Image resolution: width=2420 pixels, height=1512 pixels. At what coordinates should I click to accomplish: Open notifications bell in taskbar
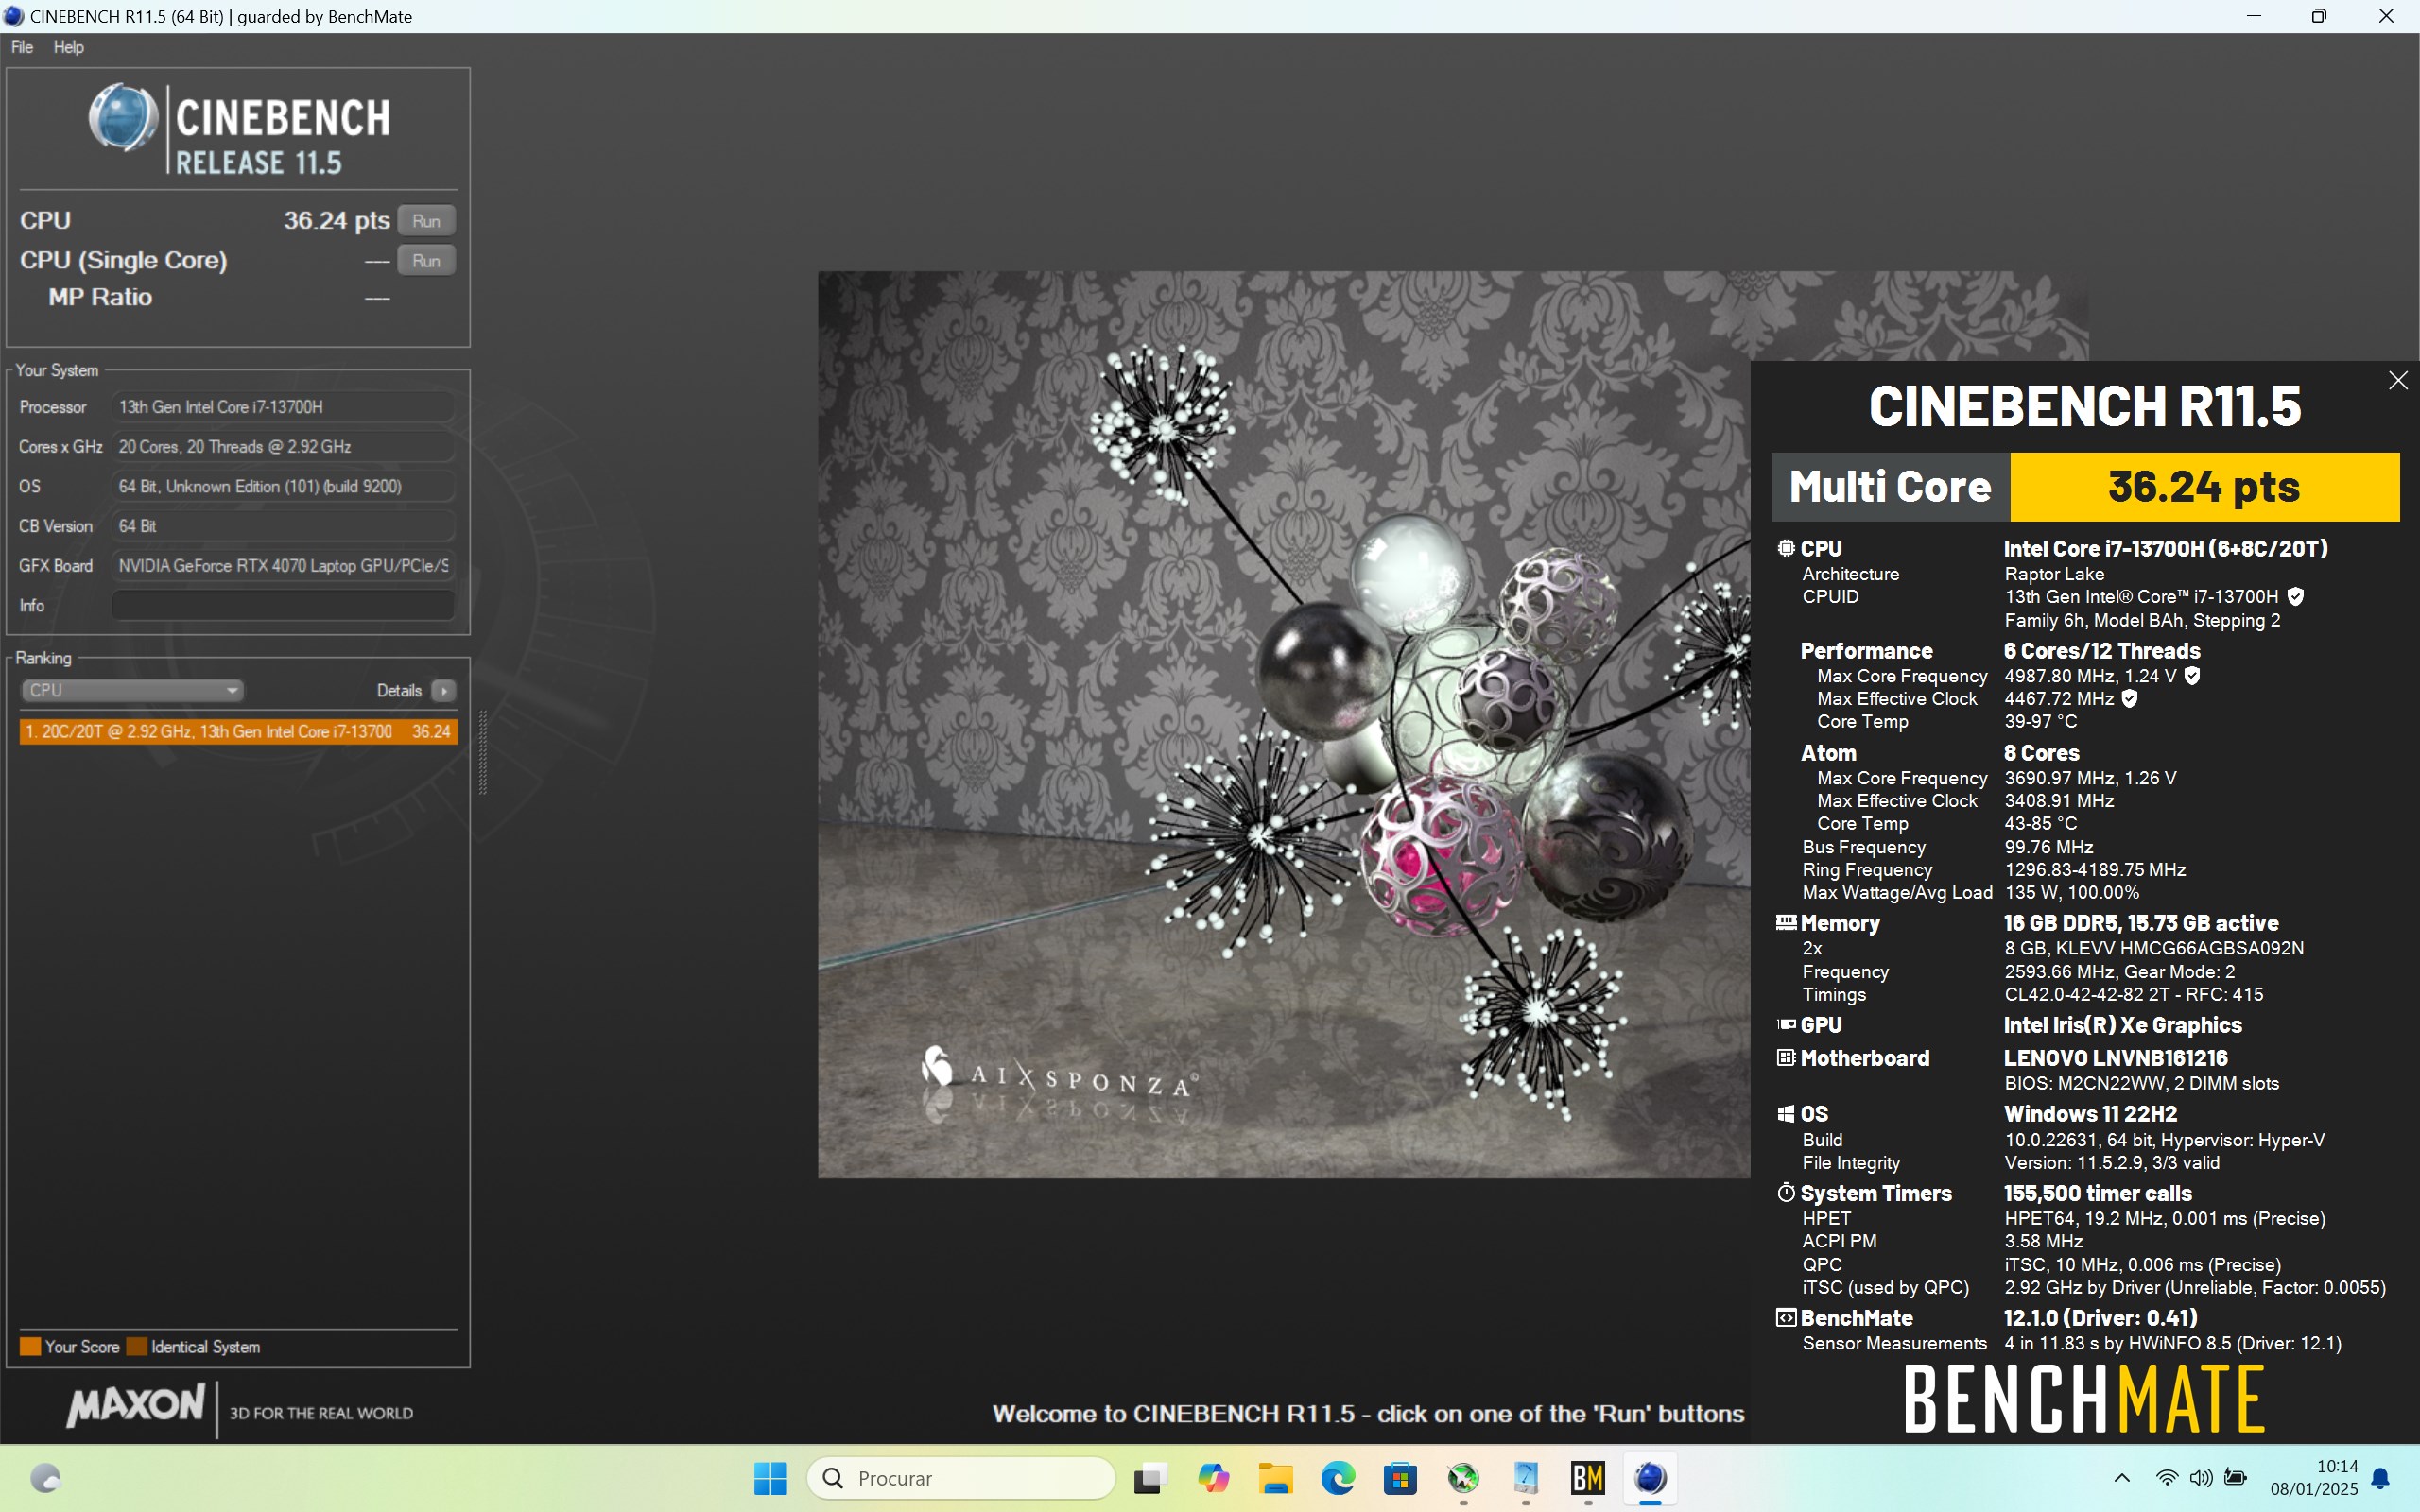tap(2381, 1478)
